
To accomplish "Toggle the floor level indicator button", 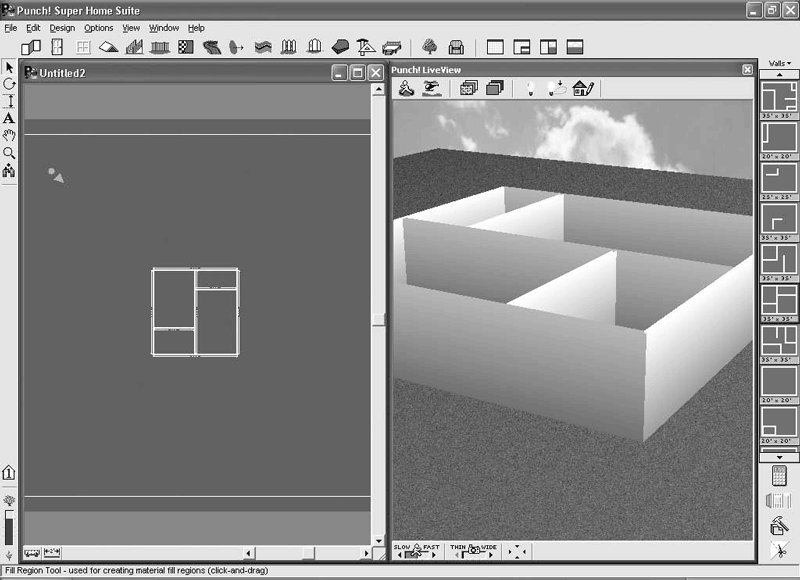I will pos(9,472).
